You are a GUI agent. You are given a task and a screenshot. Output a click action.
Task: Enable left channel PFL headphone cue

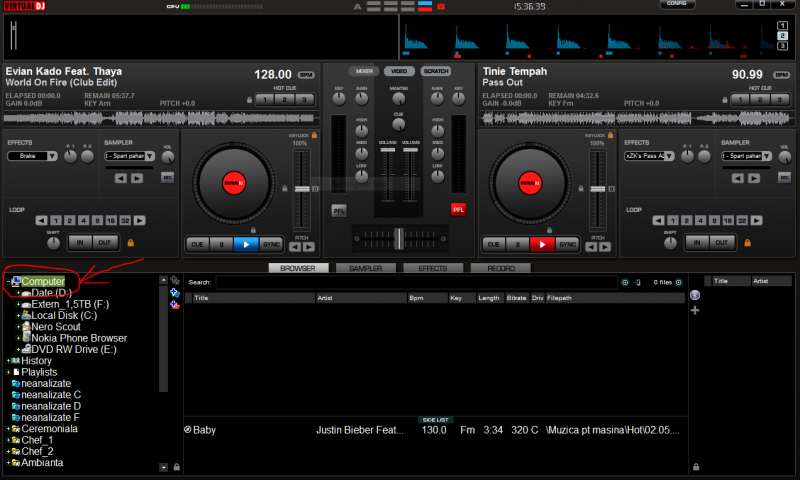point(339,210)
